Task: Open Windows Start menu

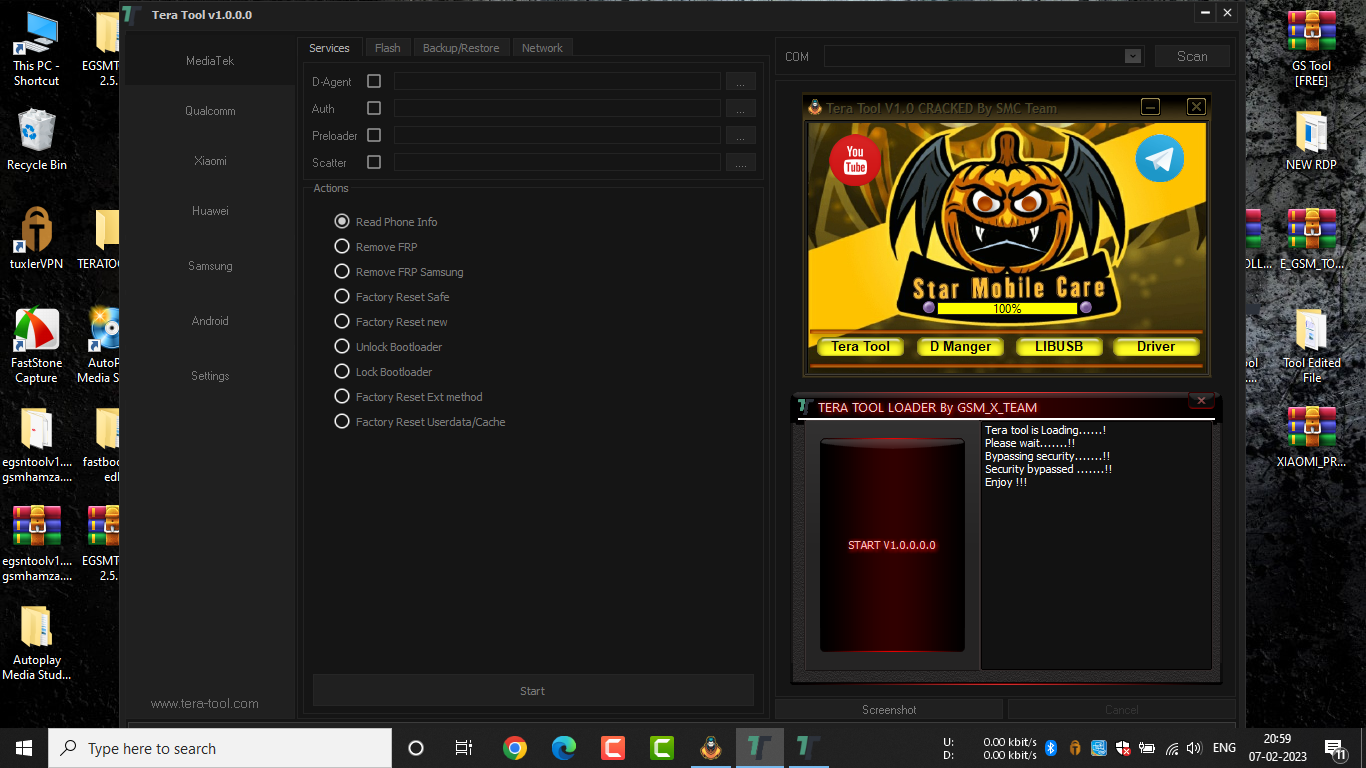Action: point(24,748)
